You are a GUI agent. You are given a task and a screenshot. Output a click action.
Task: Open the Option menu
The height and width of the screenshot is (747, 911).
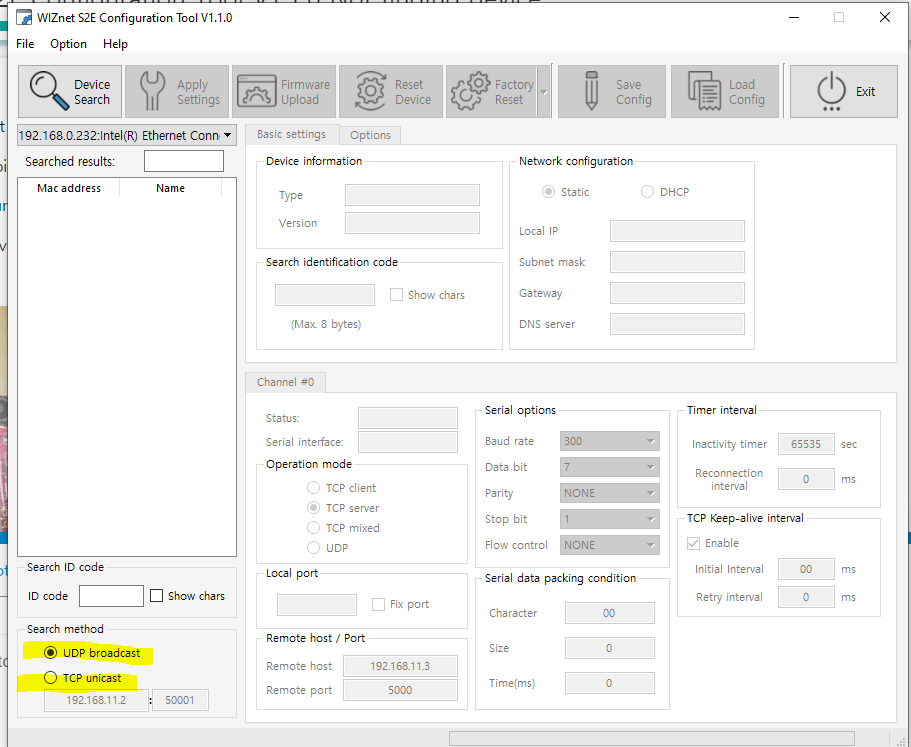click(68, 44)
